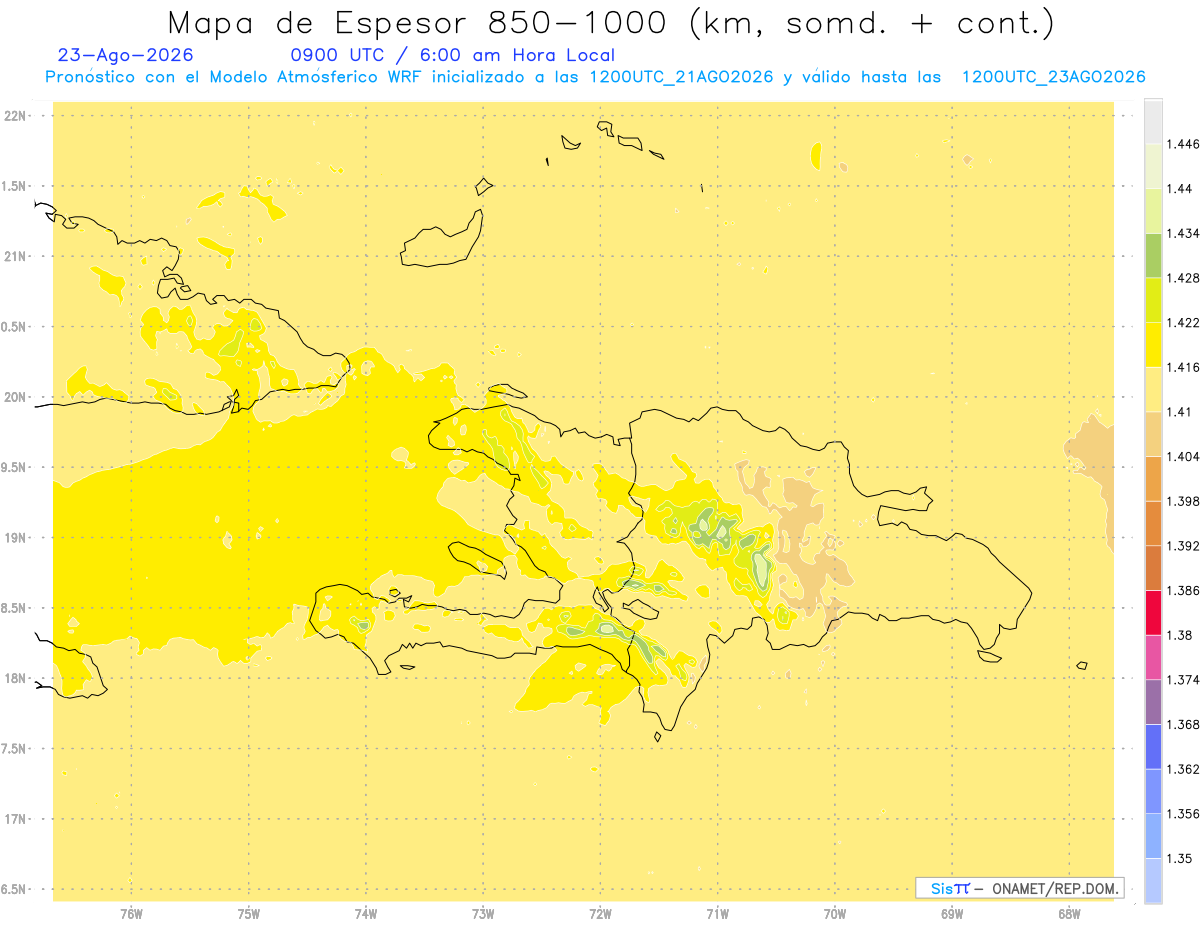Click the '0900 UTC / 6:00 am Hora Local' text
Image resolution: width=1200 pixels, height=927 pixels.
453,56
